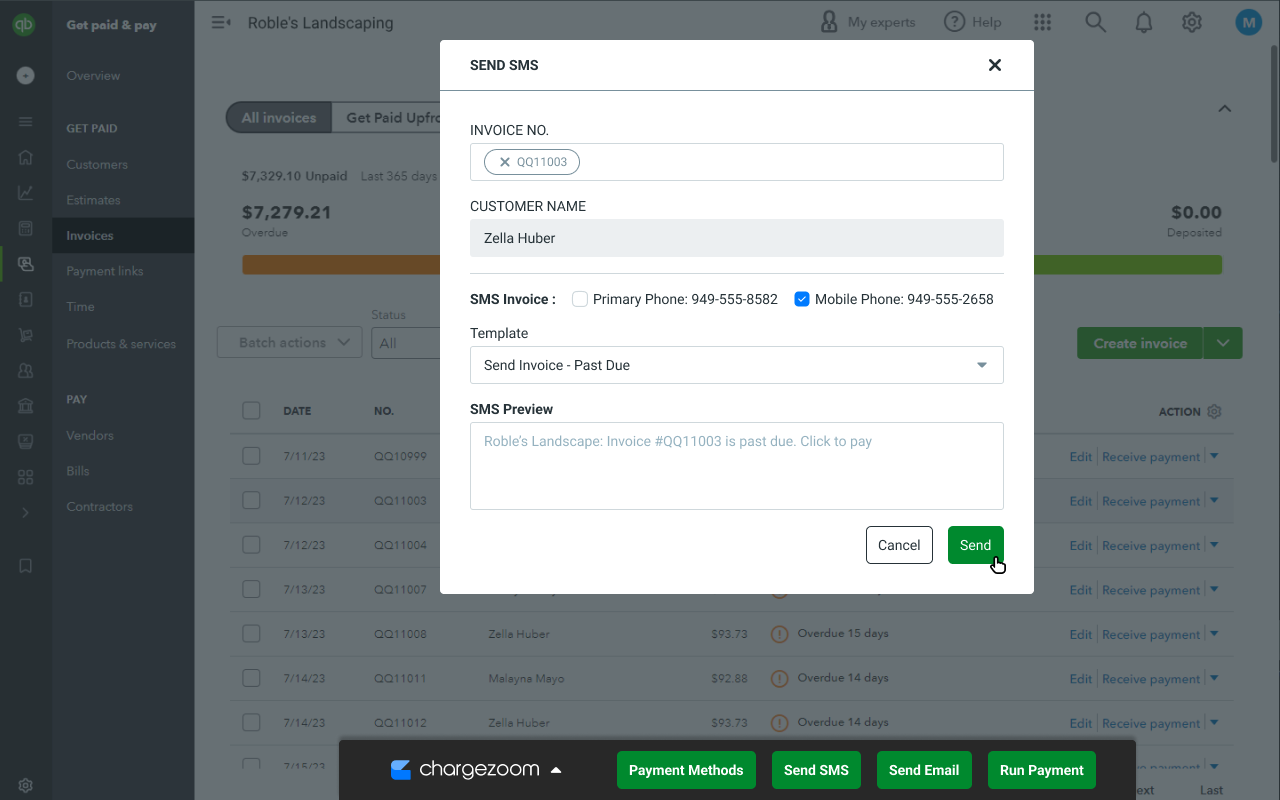Open the top bar settings gear
This screenshot has width=1280, height=800.
pyautogui.click(x=1191, y=22)
